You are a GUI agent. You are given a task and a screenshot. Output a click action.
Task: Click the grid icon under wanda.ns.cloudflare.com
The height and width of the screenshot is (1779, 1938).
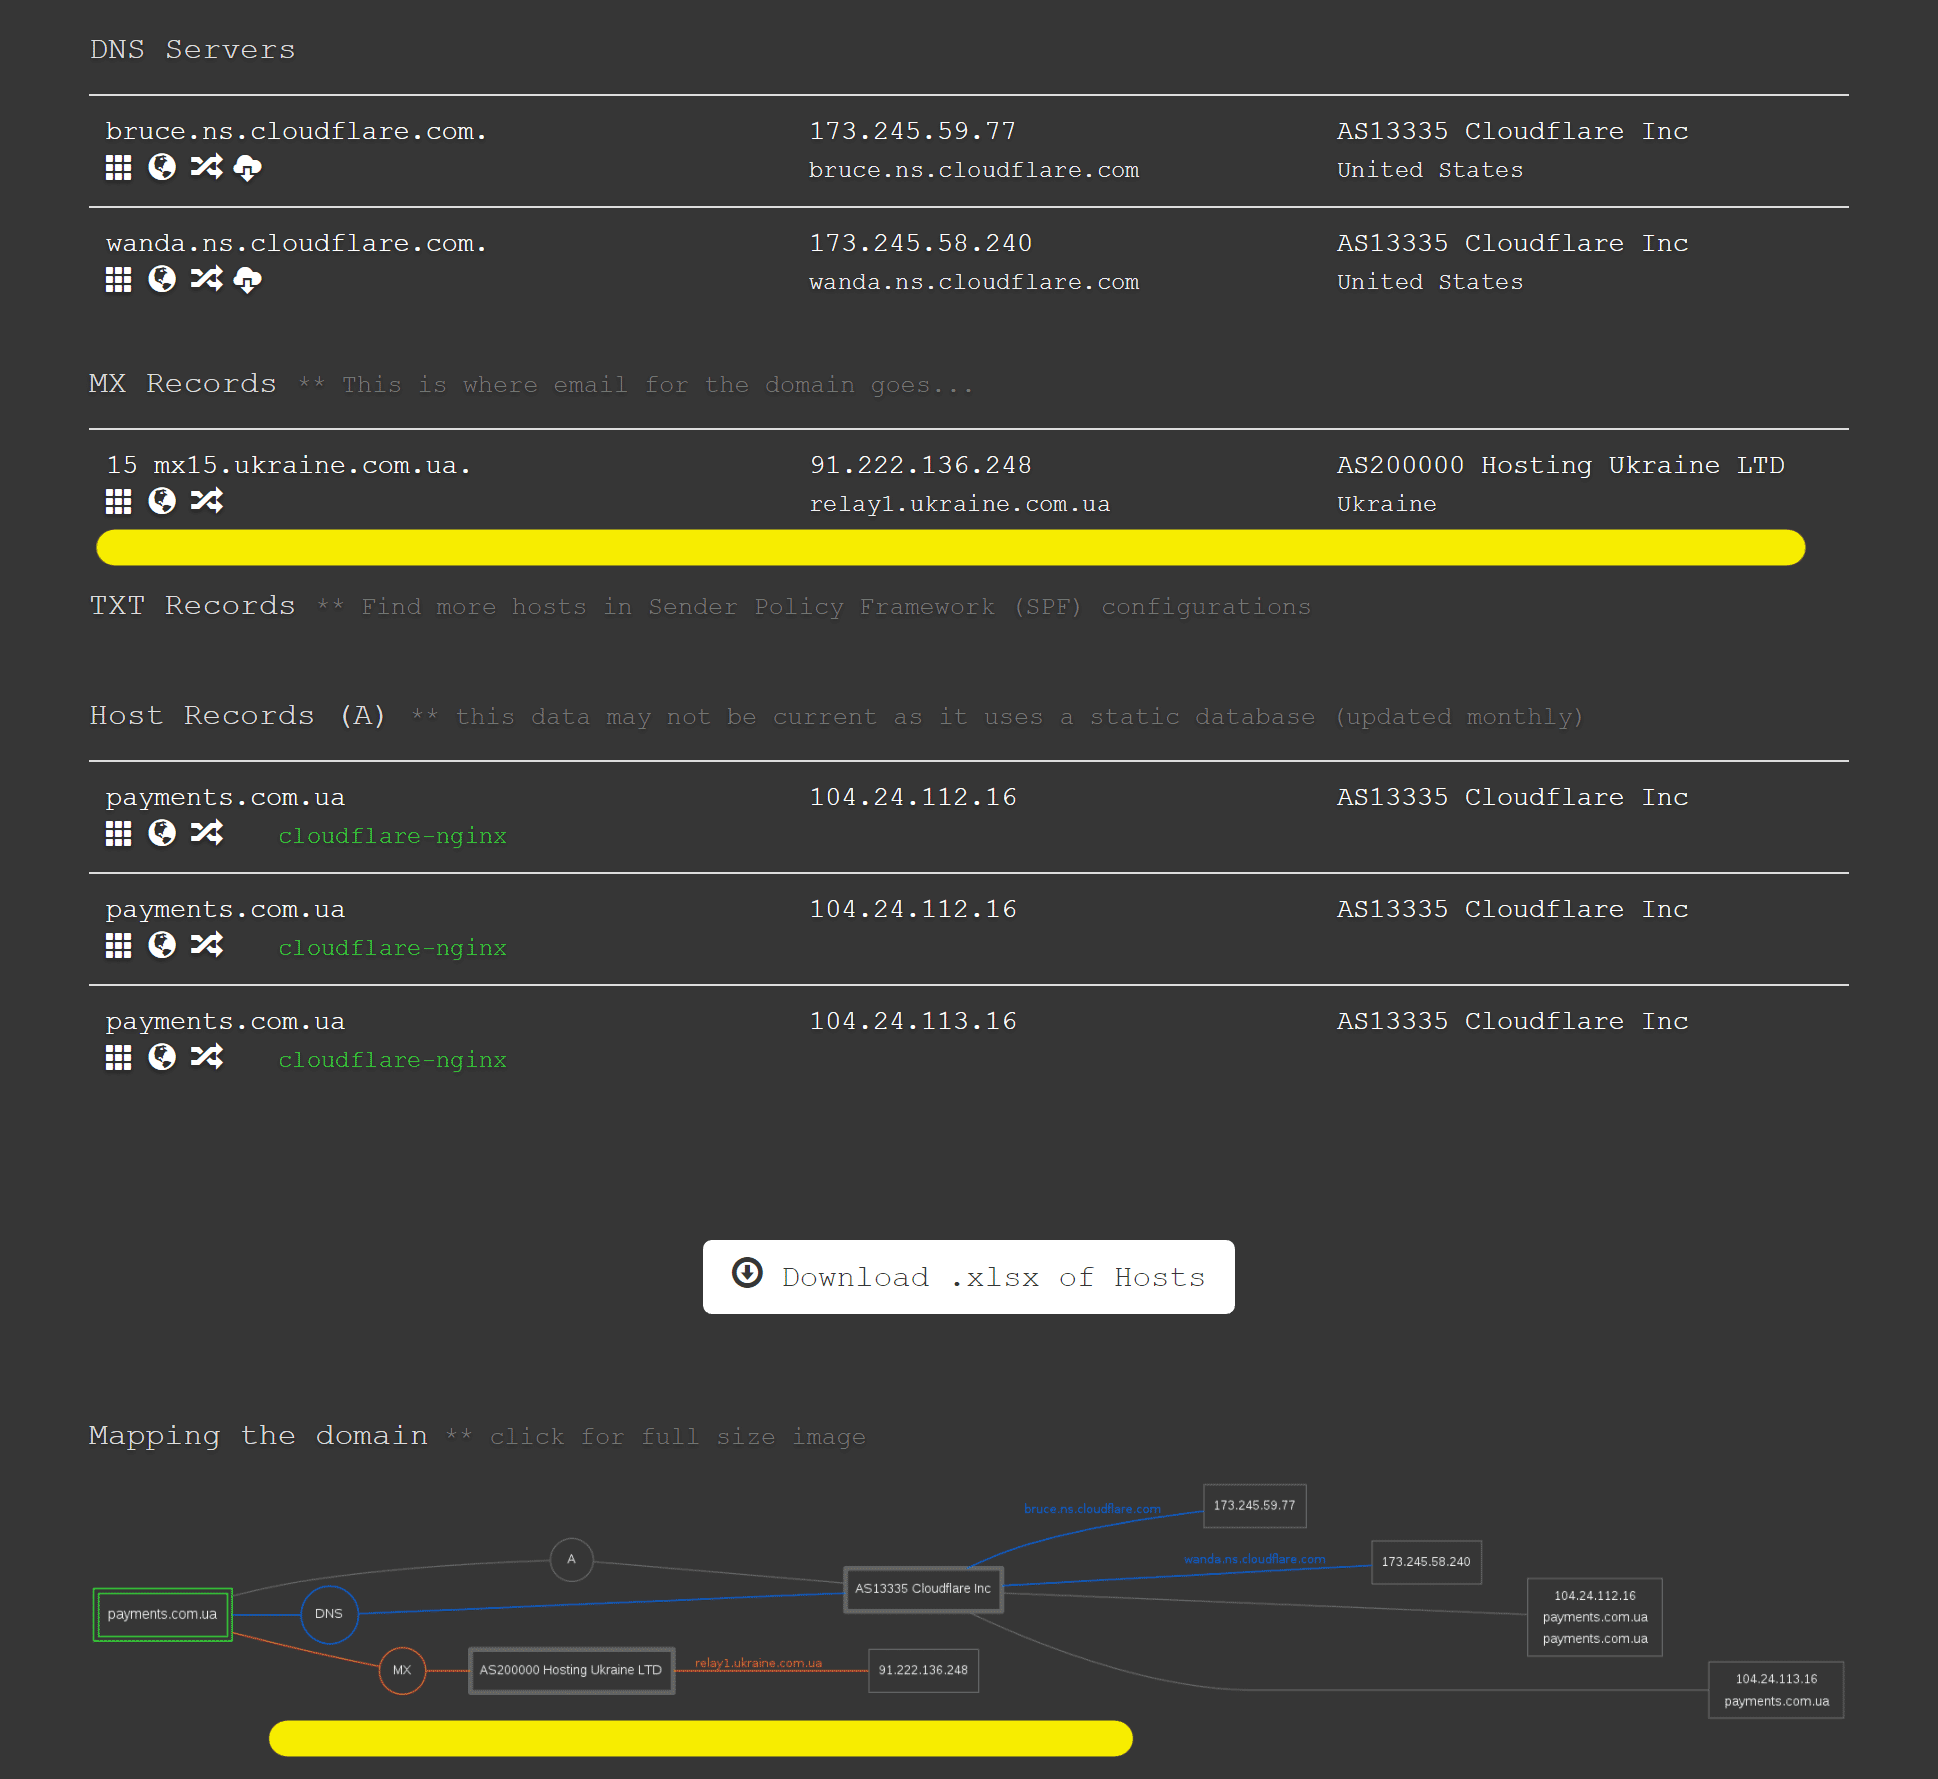click(x=118, y=280)
